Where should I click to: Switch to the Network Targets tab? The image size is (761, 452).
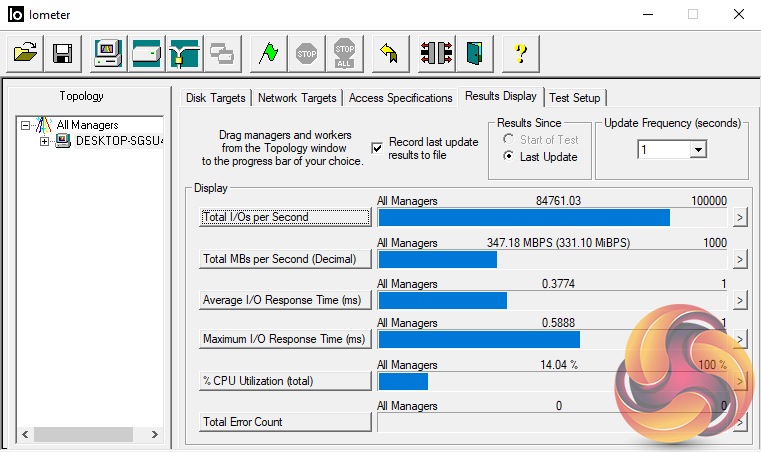point(297,98)
